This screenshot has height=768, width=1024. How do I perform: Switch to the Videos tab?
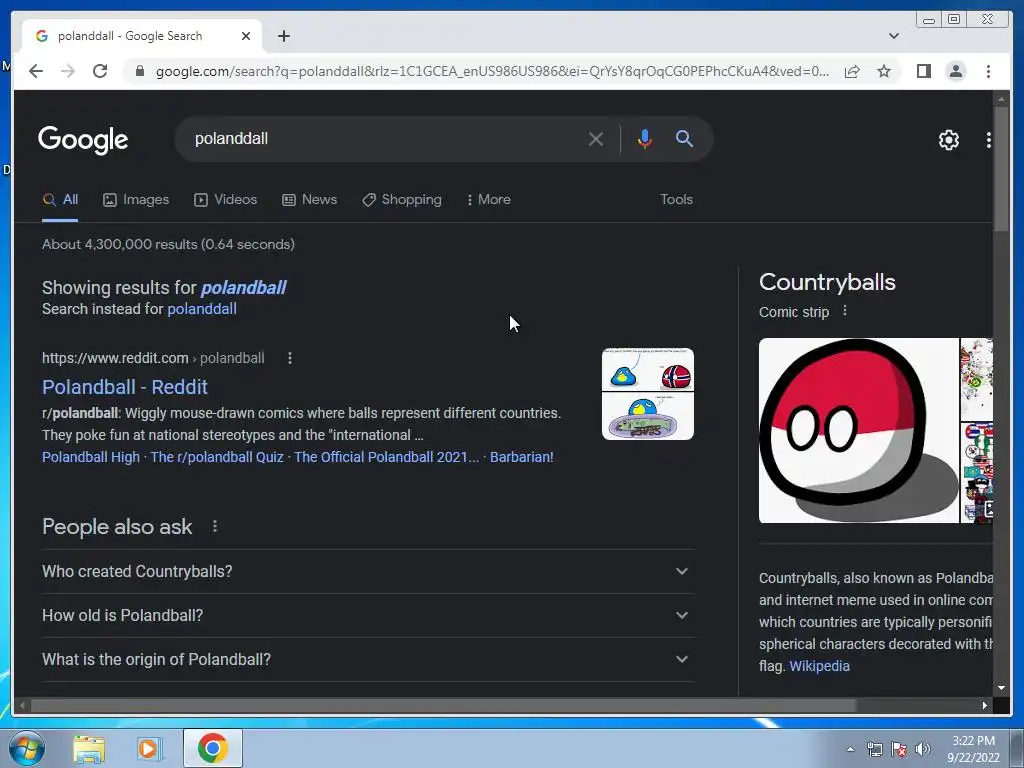pos(225,200)
